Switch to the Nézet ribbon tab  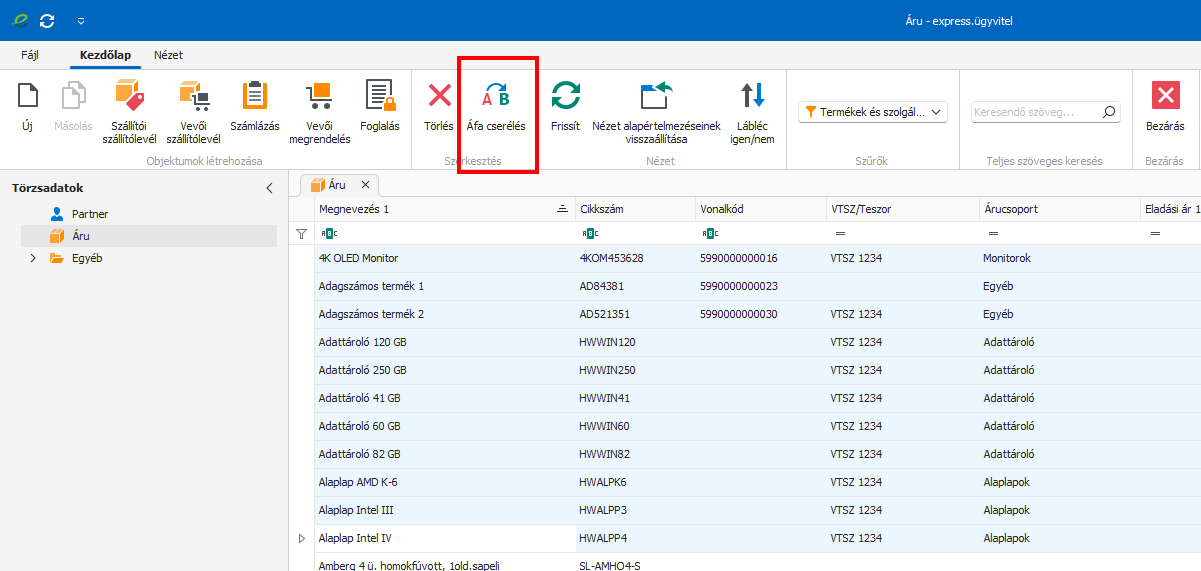(168, 55)
